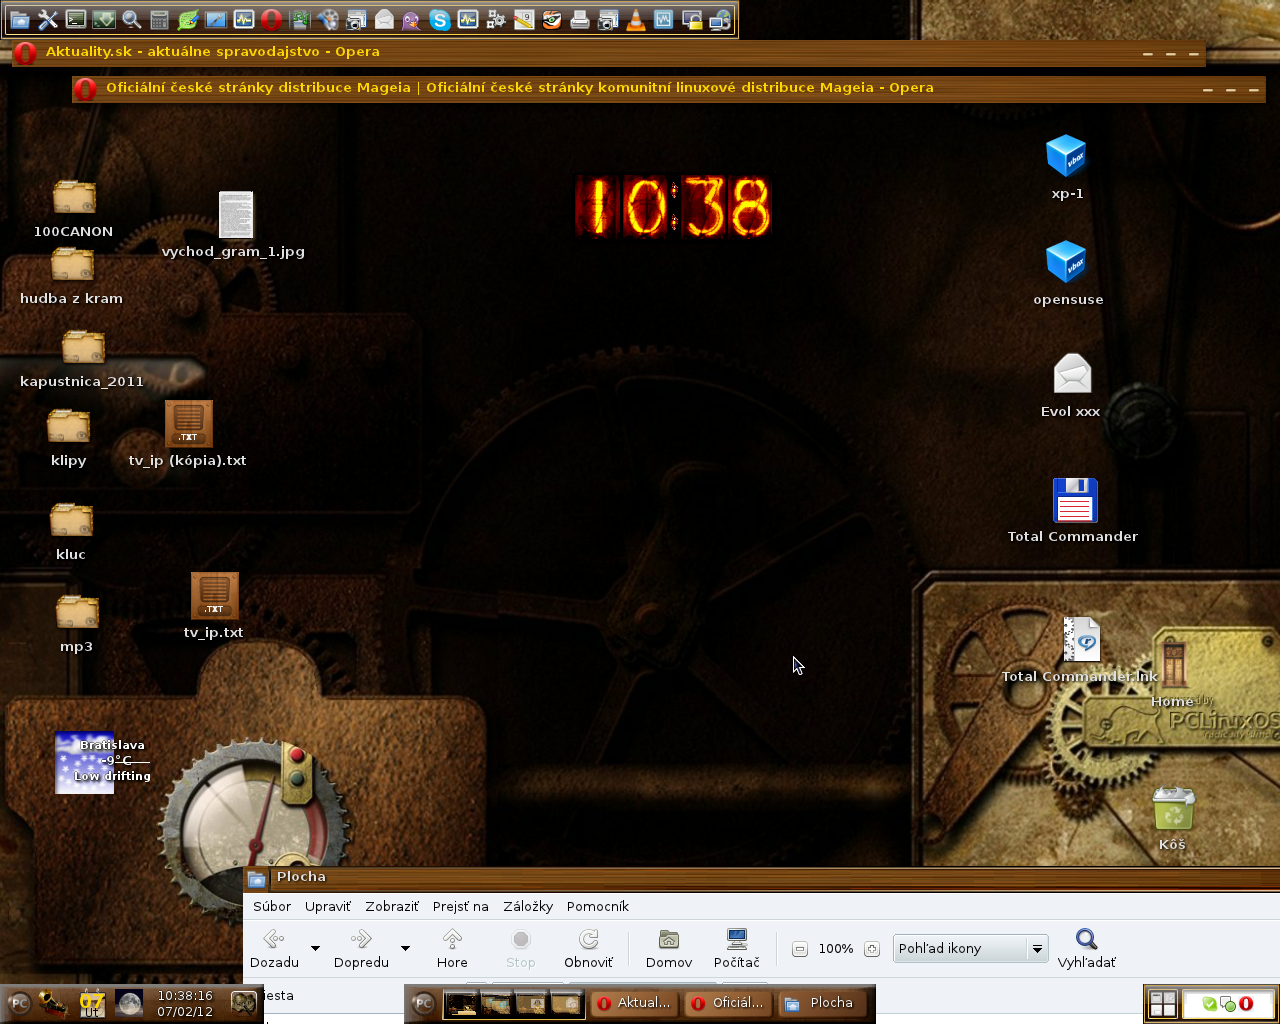Open the Záložky menu
The image size is (1280, 1024).
pos(528,906)
